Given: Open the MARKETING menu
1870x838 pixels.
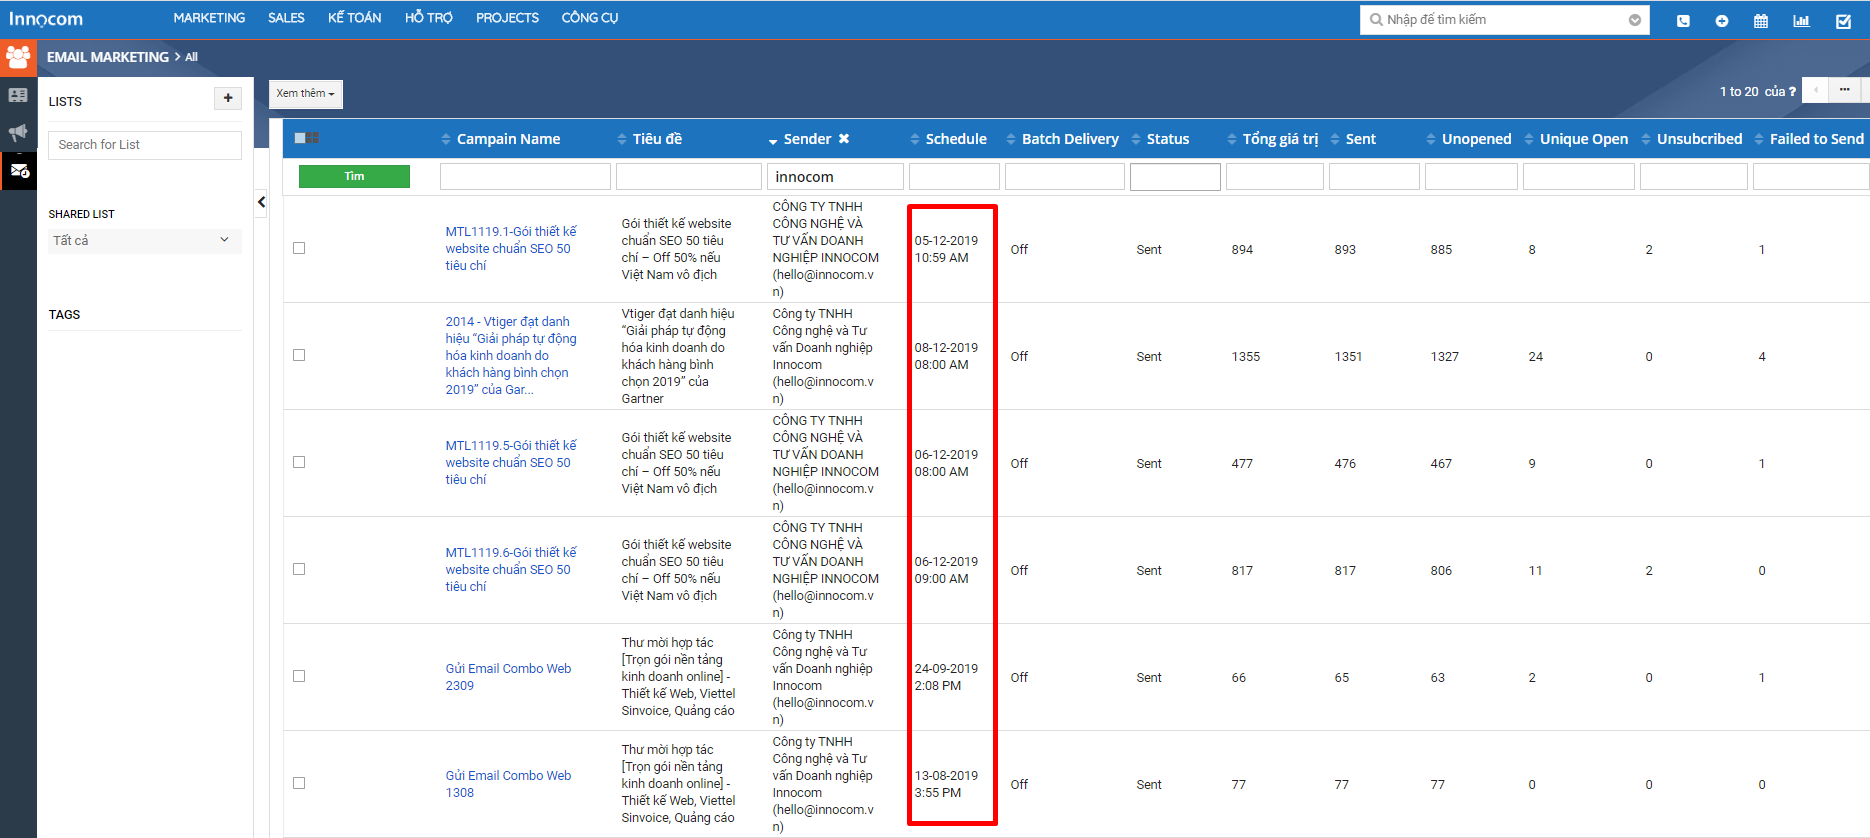Looking at the screenshot, I should click(x=209, y=18).
